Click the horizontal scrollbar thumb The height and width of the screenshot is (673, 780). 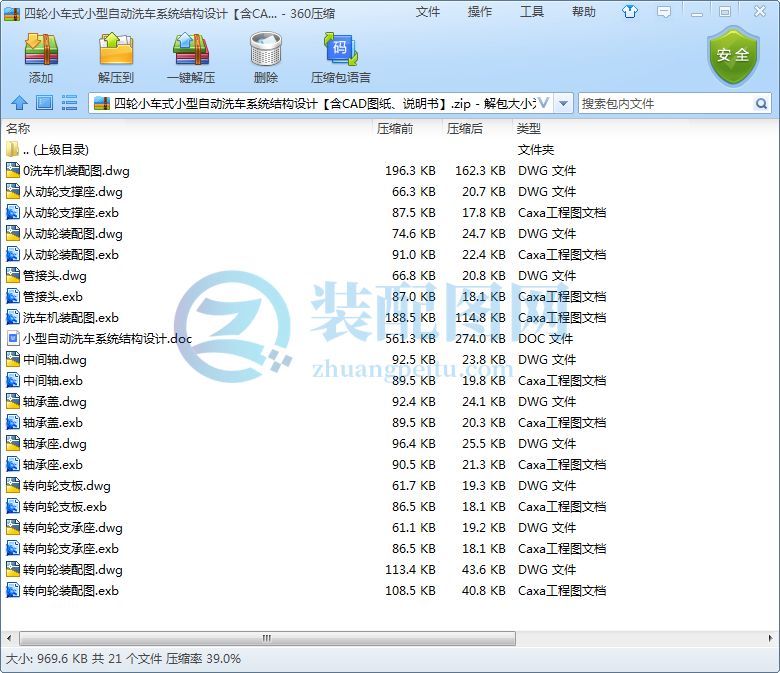pos(267,638)
